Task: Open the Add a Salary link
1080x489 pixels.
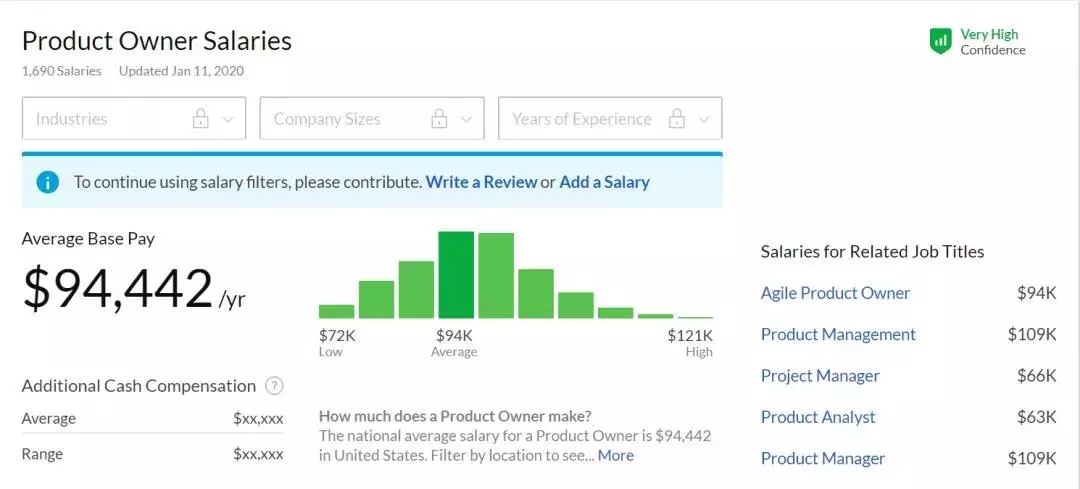Action: (x=604, y=182)
